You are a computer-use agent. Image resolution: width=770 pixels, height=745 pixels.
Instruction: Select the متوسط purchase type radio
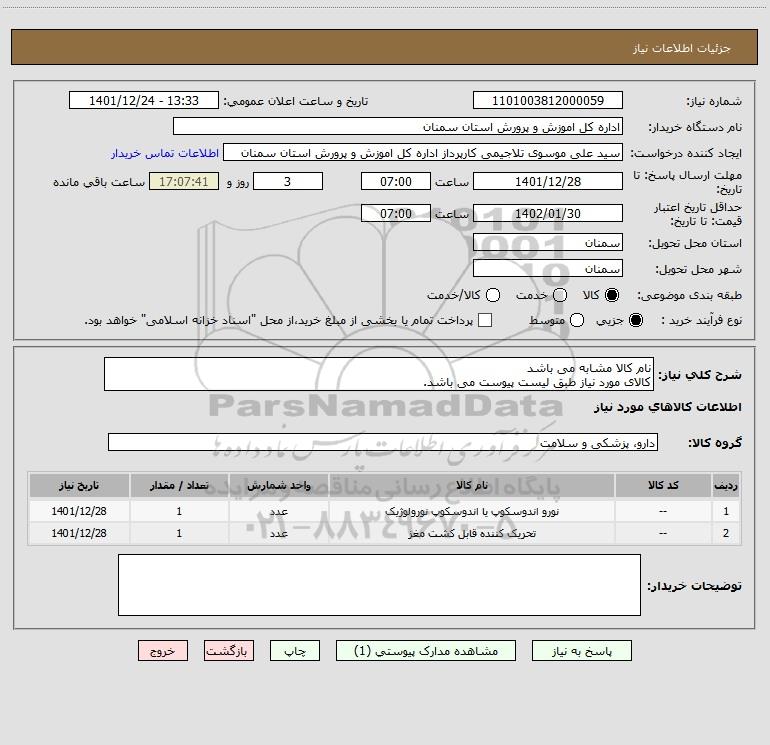click(x=577, y=320)
